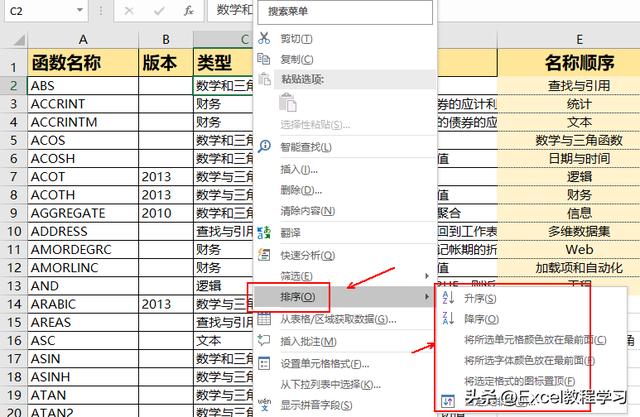640x417 pixels.
Task: Select column A header
Action: pyautogui.click(x=83, y=40)
